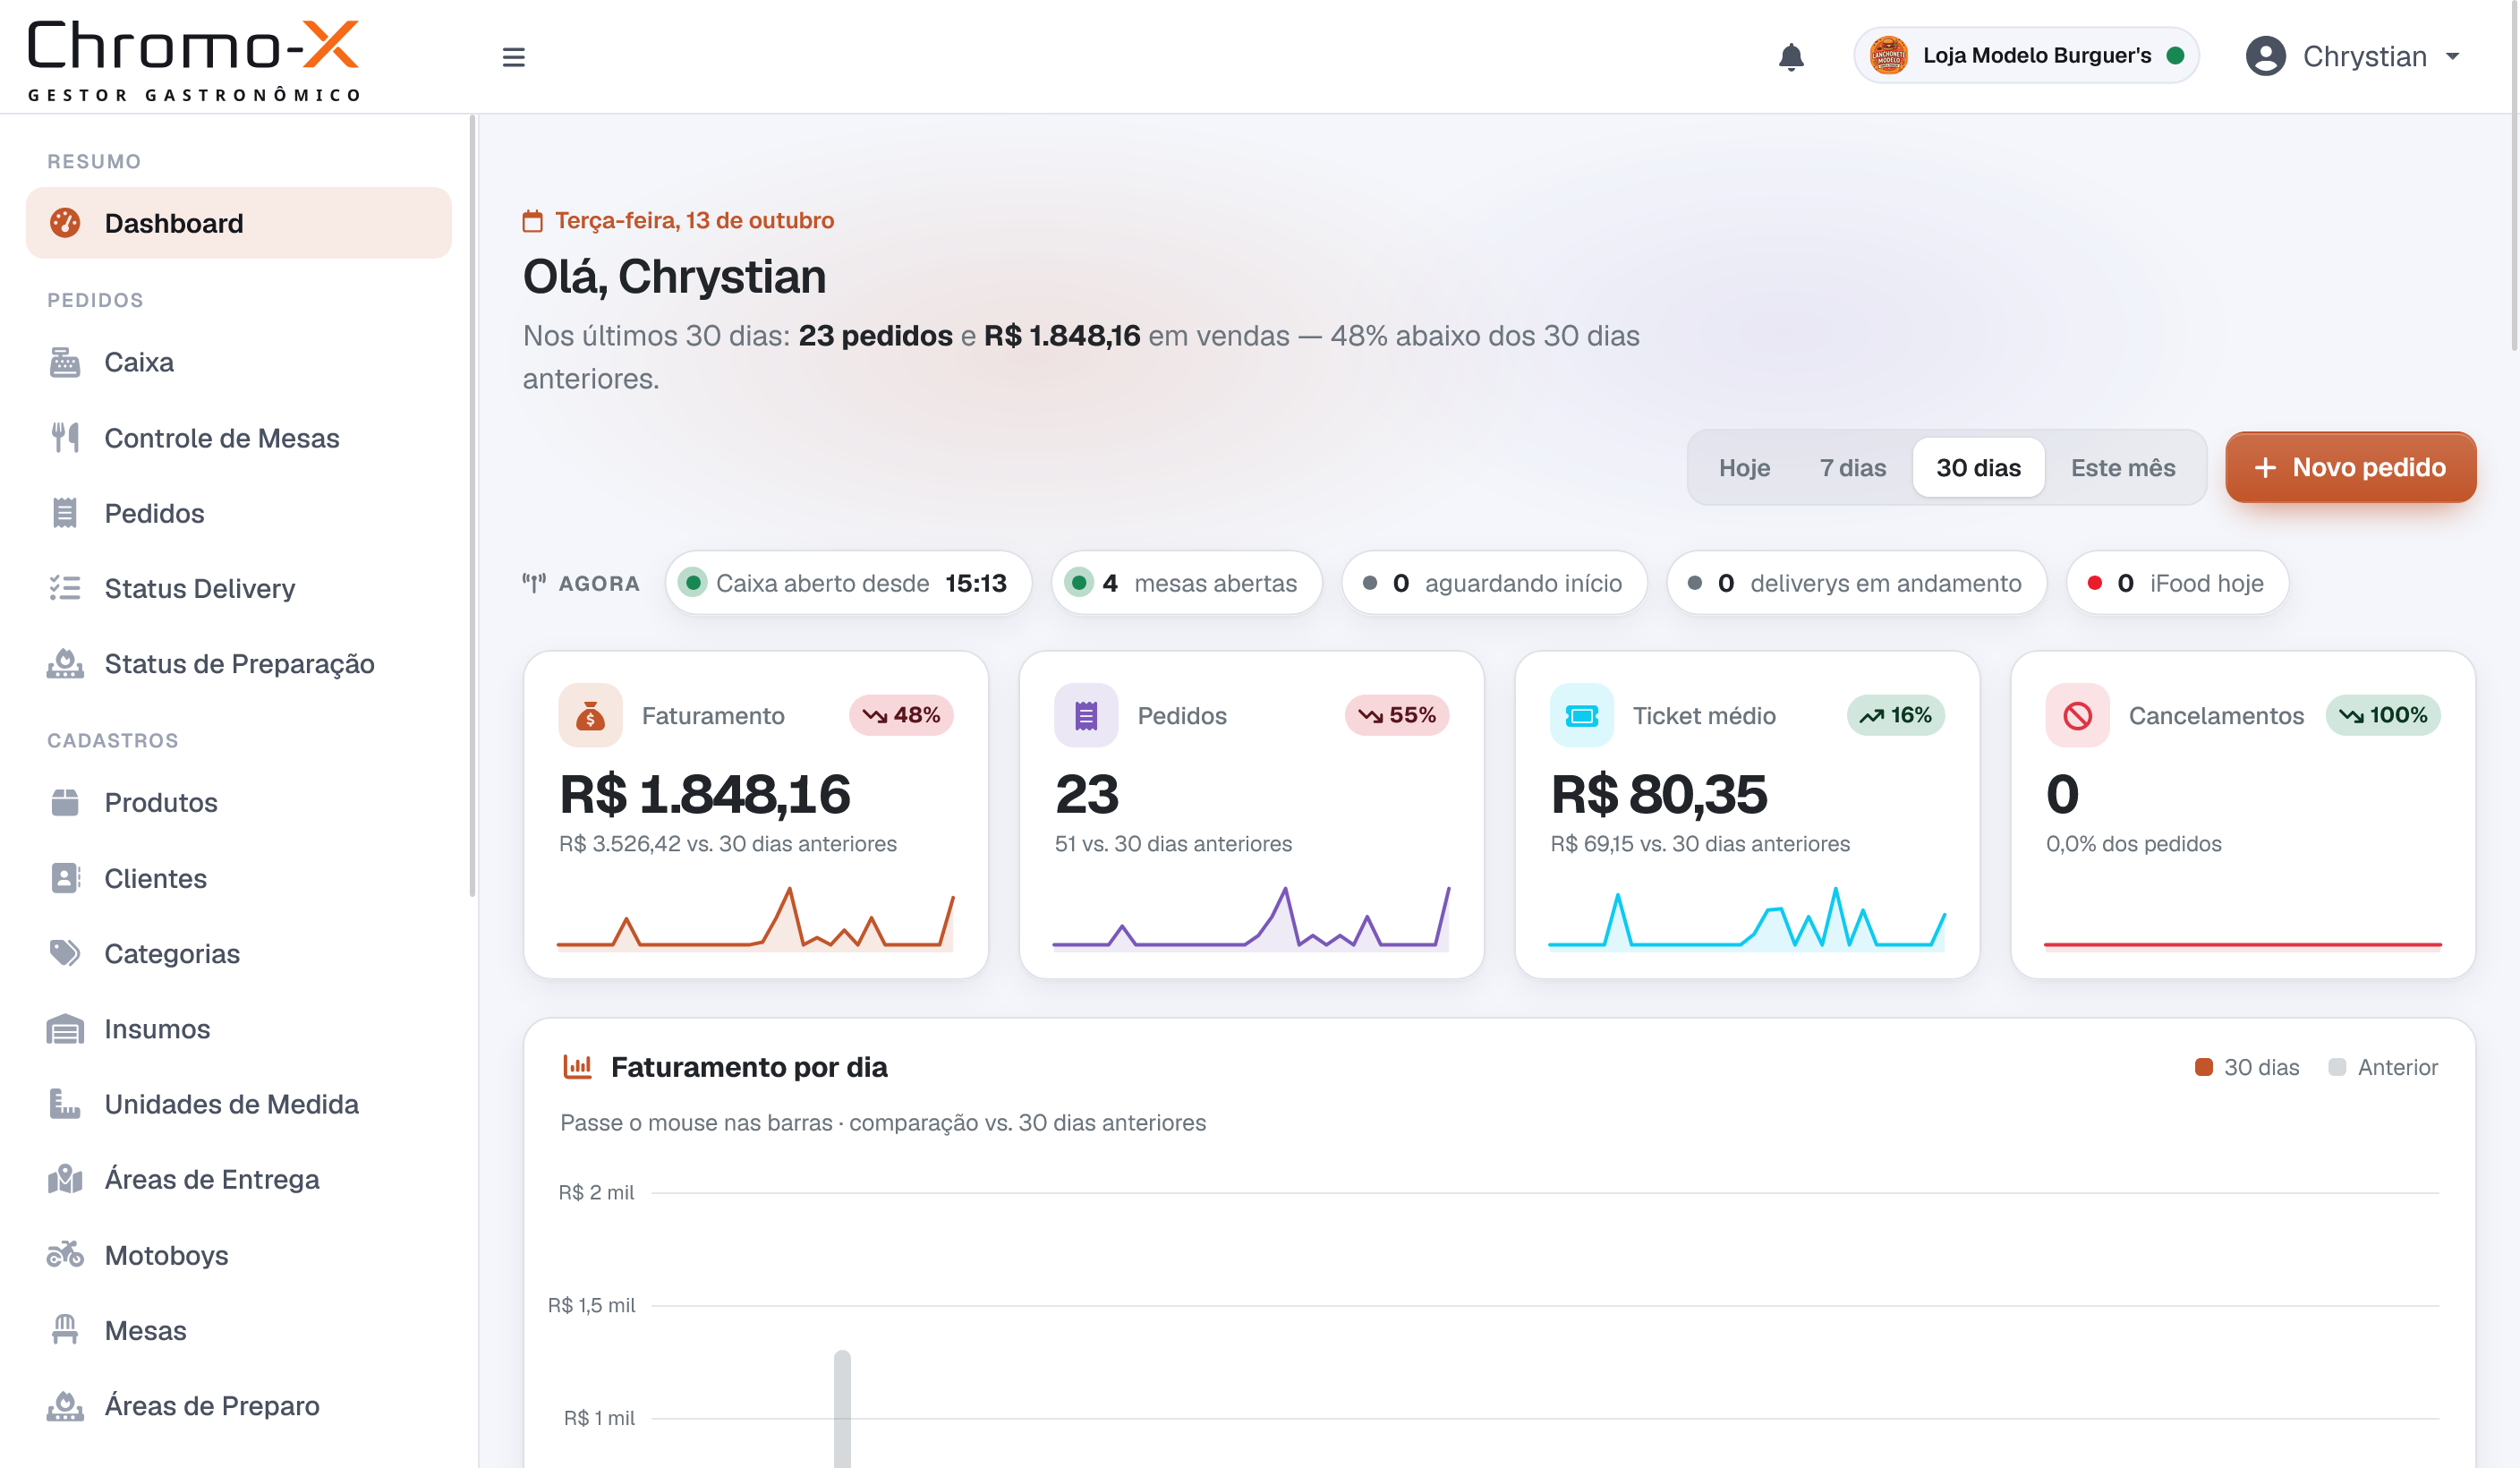Click the Caixa cash register icon
Screen dimensions: 2520x1468
65,362
